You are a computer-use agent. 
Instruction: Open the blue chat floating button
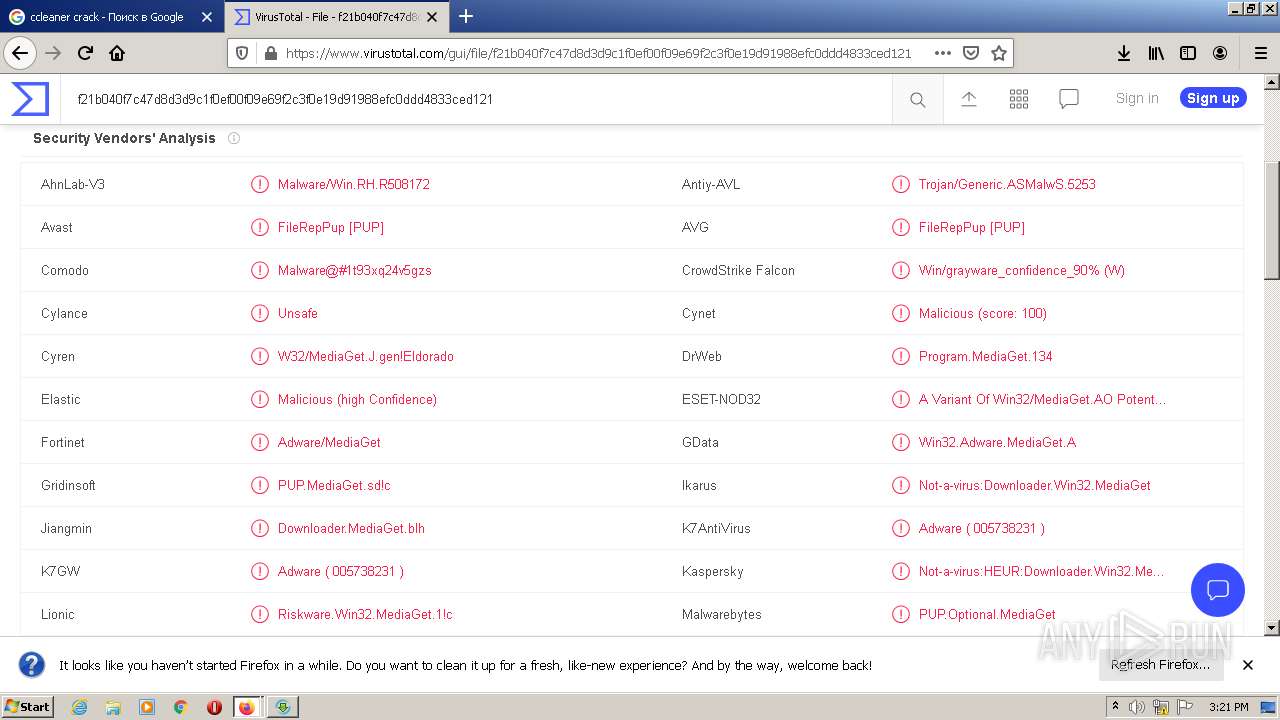point(1218,589)
